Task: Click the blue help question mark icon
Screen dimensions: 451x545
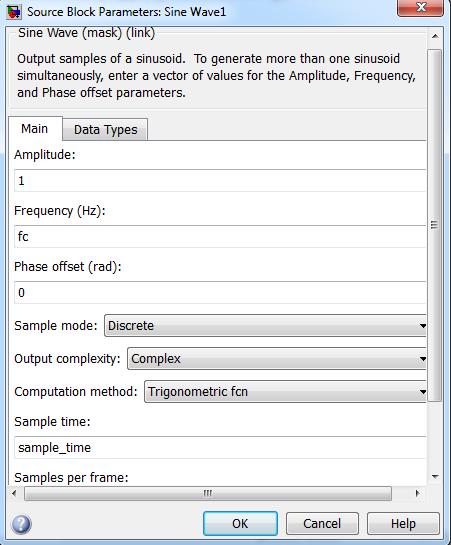Action: (21, 524)
